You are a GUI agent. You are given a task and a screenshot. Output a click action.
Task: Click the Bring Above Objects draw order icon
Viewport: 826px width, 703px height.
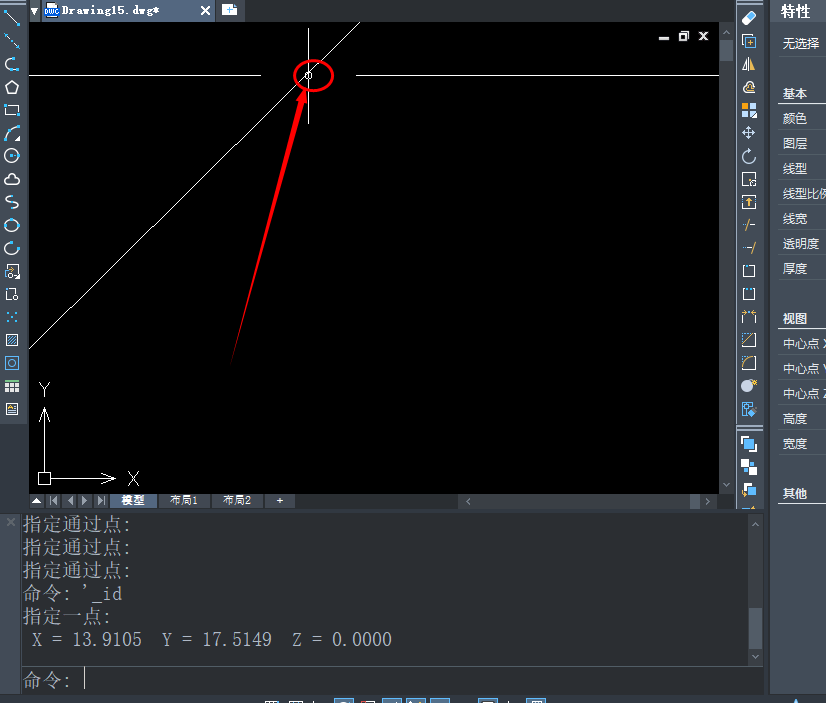point(749,490)
